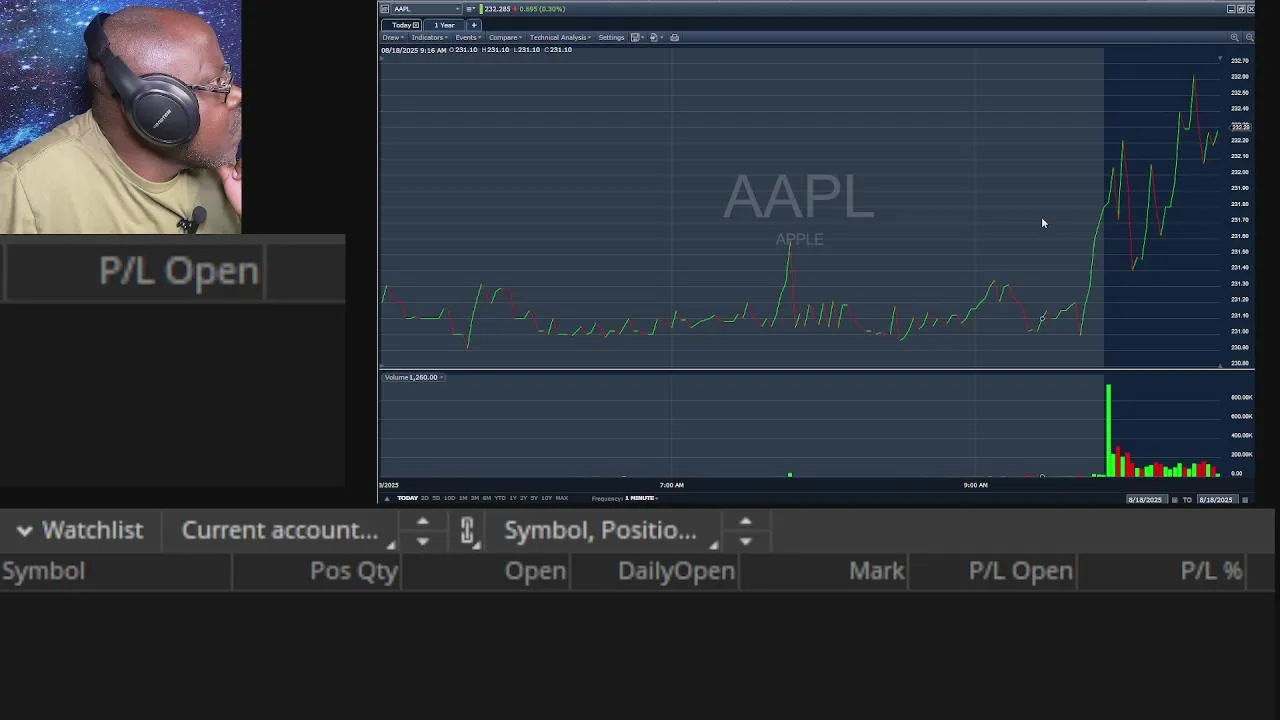Edit the chart end date field
Viewport: 1280px width, 720px height.
click(x=1217, y=500)
